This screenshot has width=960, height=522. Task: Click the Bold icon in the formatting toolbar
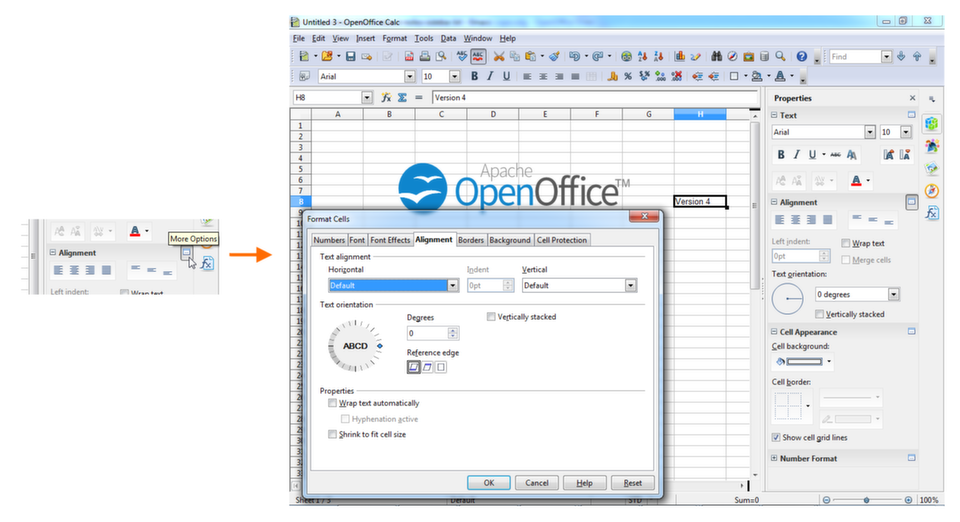[474, 76]
